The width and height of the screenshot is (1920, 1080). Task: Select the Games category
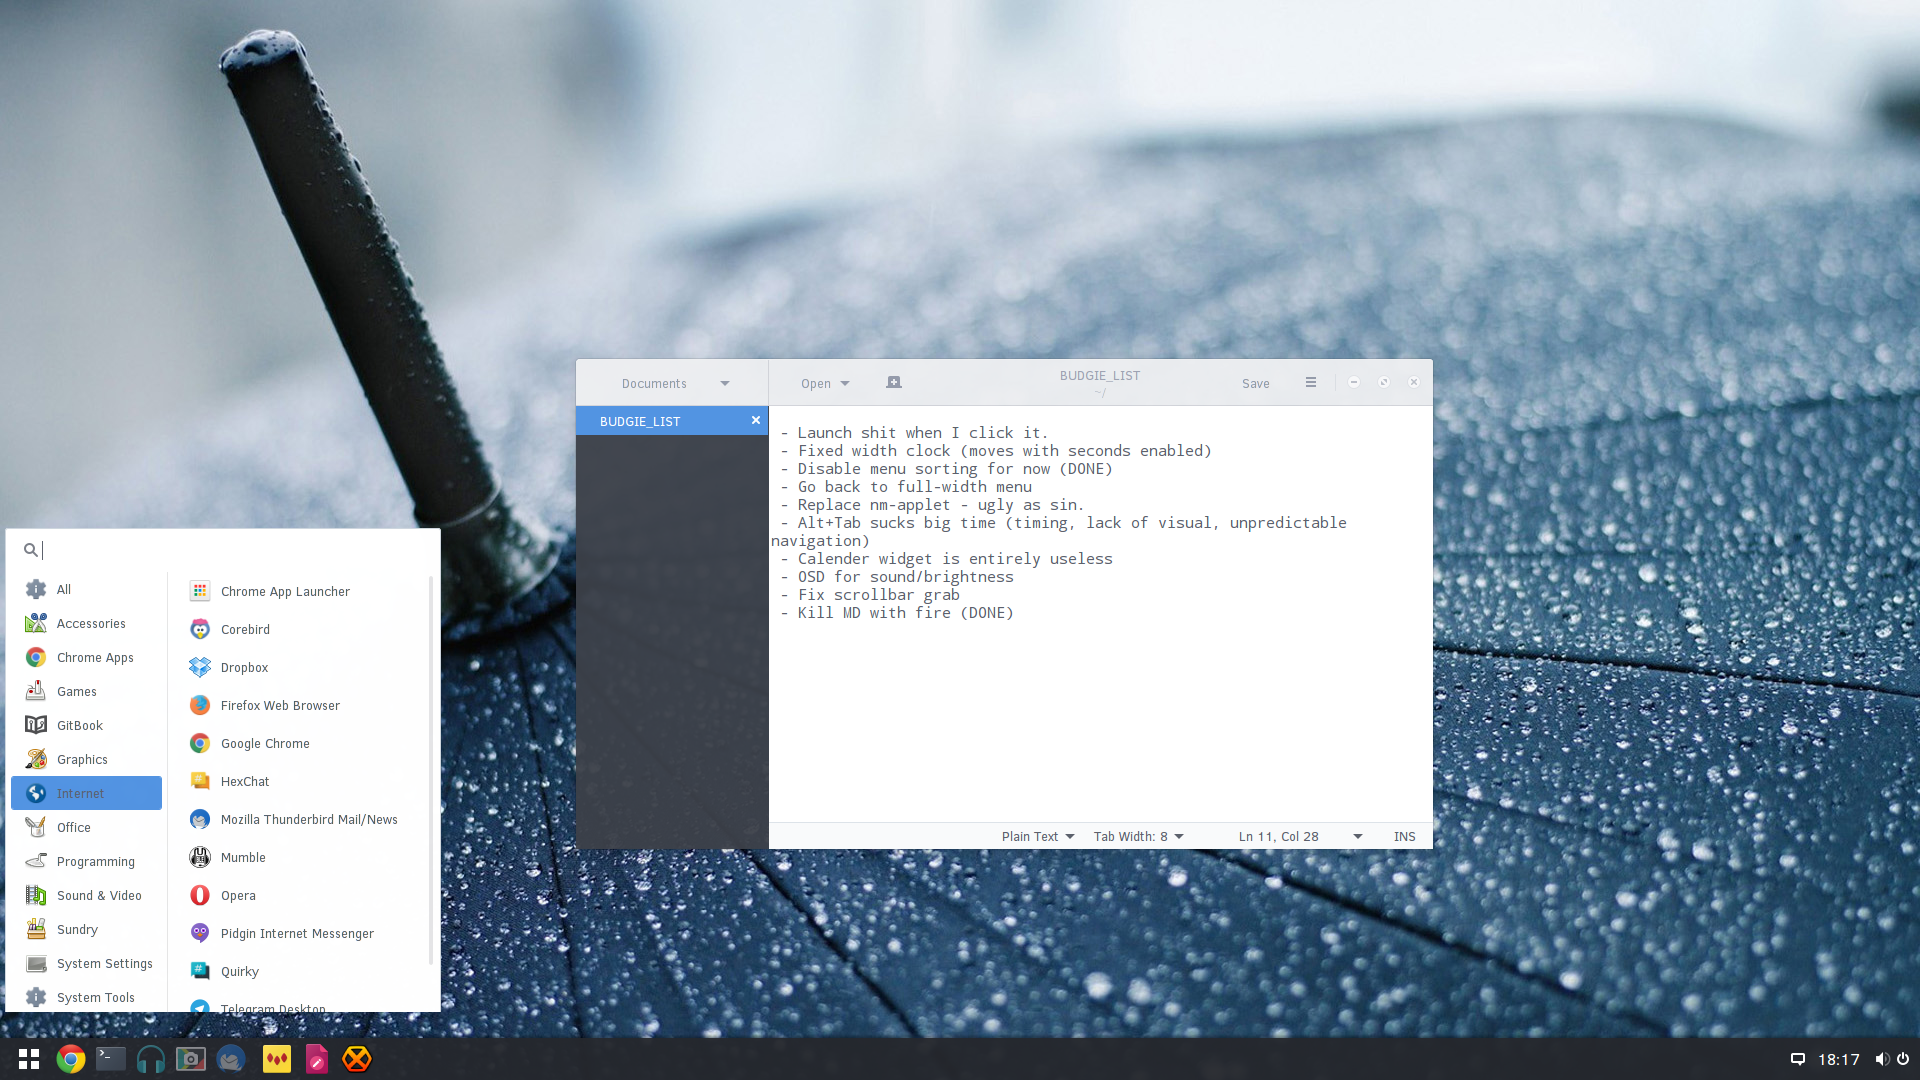click(86, 691)
